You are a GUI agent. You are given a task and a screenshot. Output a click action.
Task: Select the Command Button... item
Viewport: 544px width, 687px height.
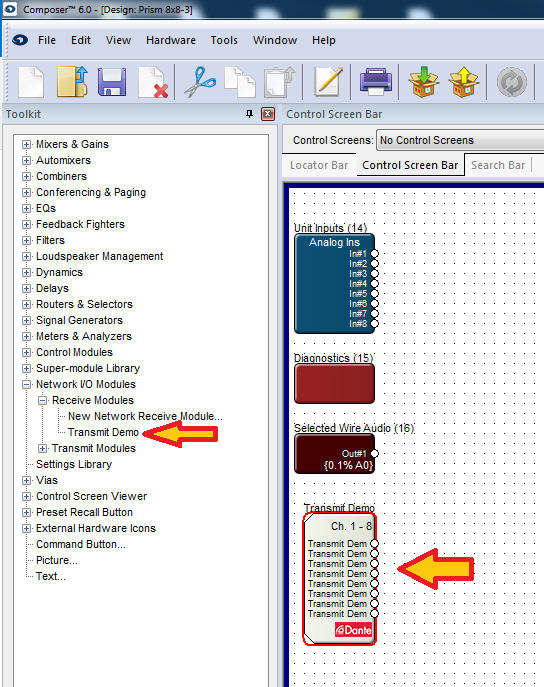(81, 544)
